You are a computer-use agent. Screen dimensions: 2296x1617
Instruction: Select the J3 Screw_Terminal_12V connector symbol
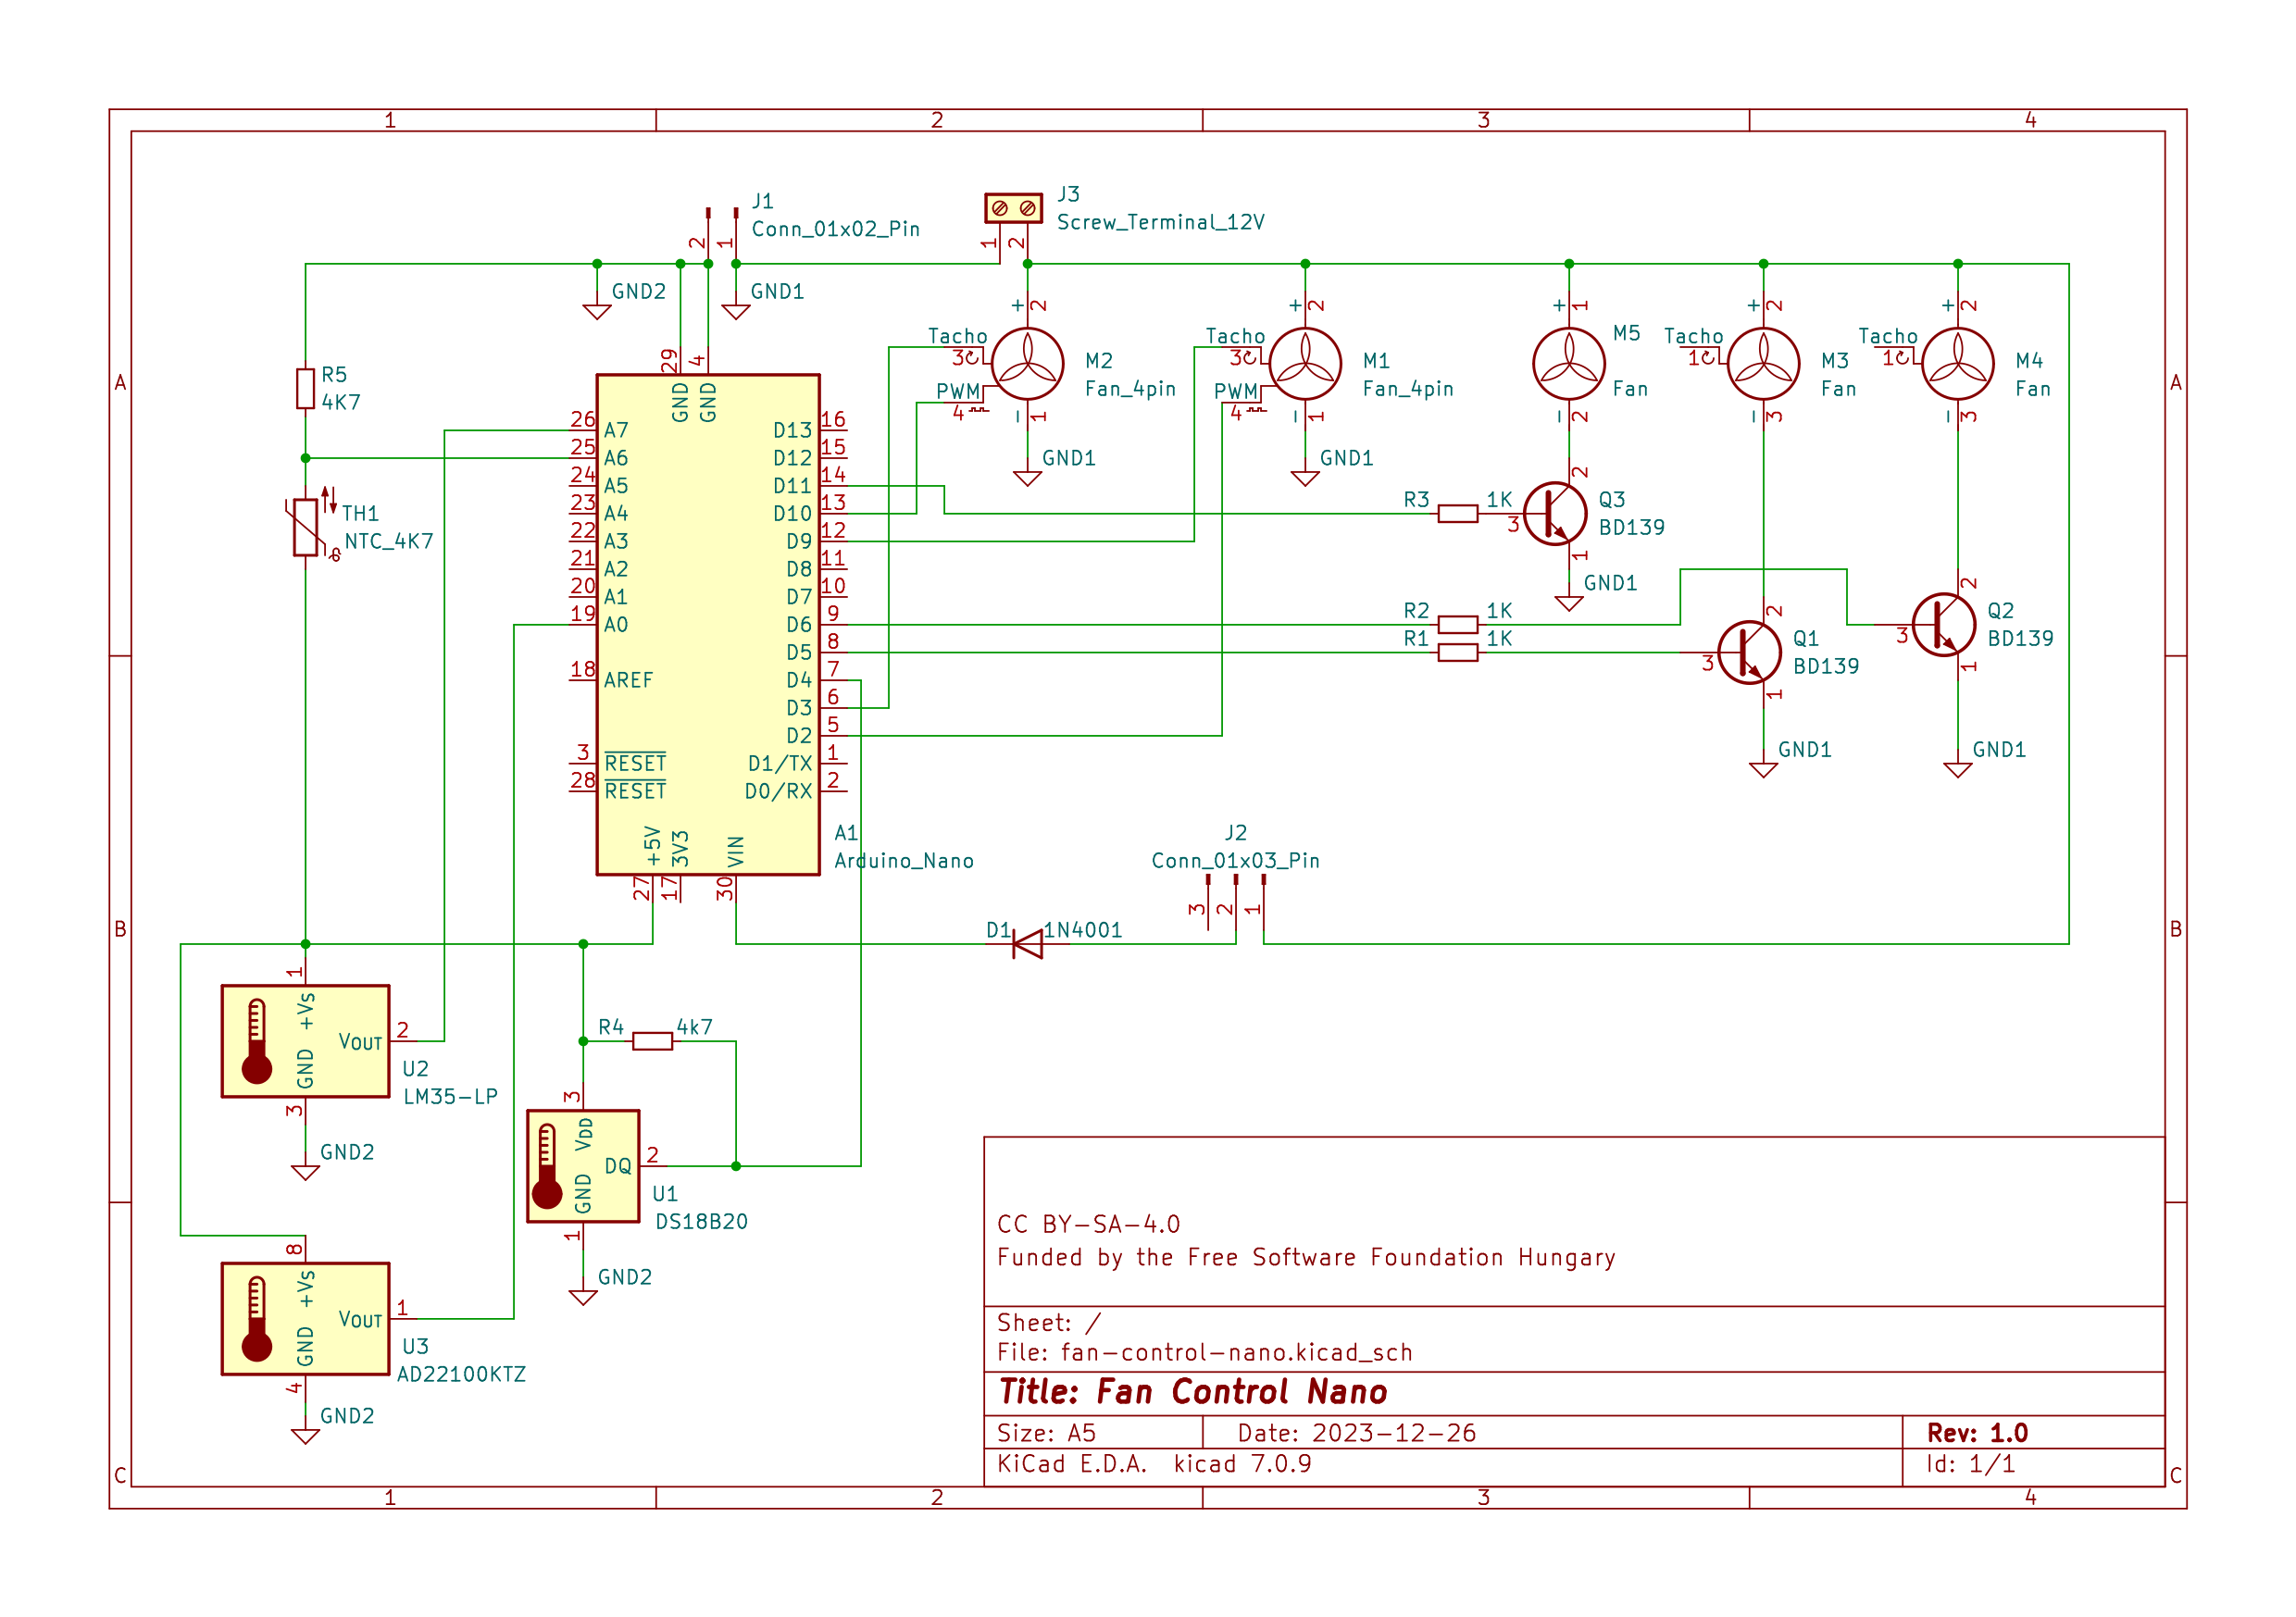(1013, 208)
